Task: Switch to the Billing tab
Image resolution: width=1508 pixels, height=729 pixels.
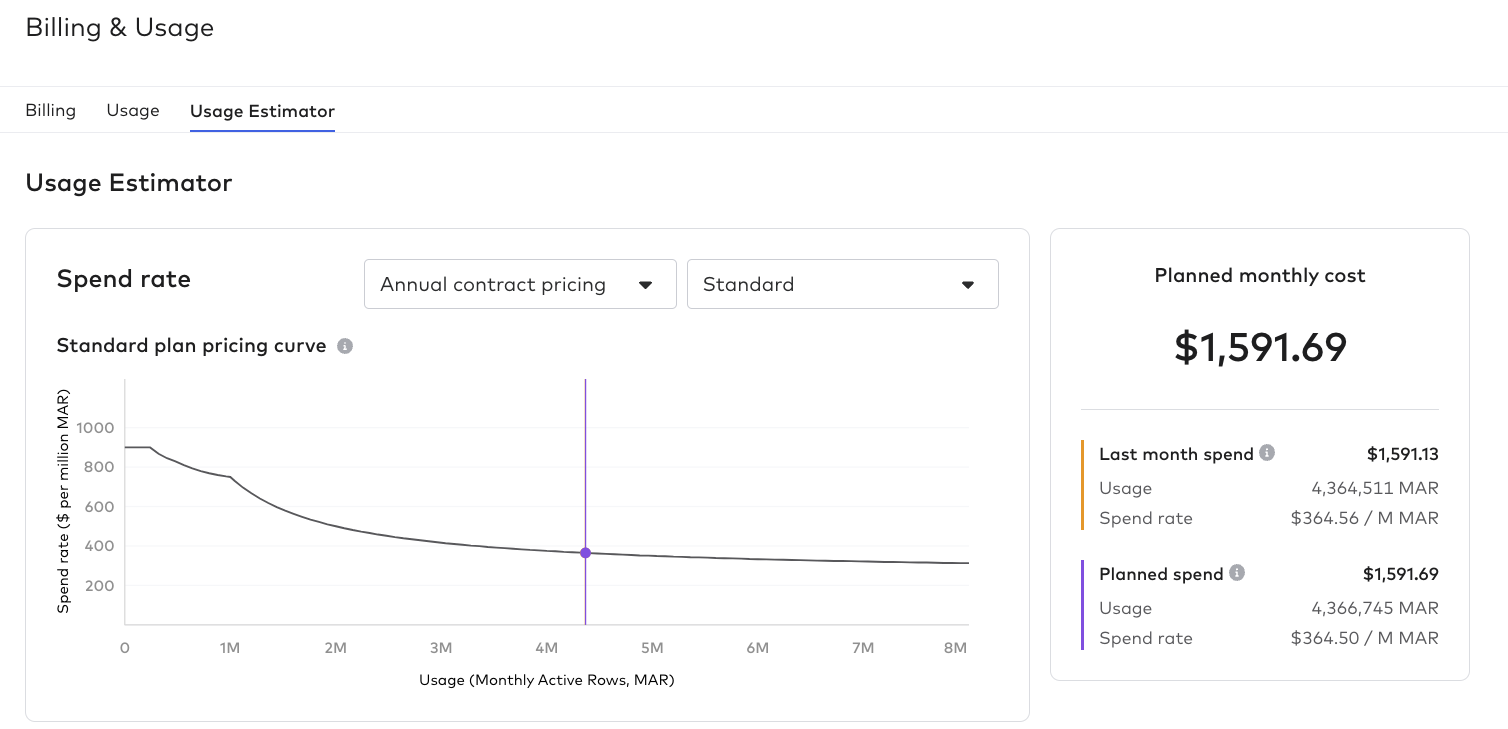Action: (x=51, y=110)
